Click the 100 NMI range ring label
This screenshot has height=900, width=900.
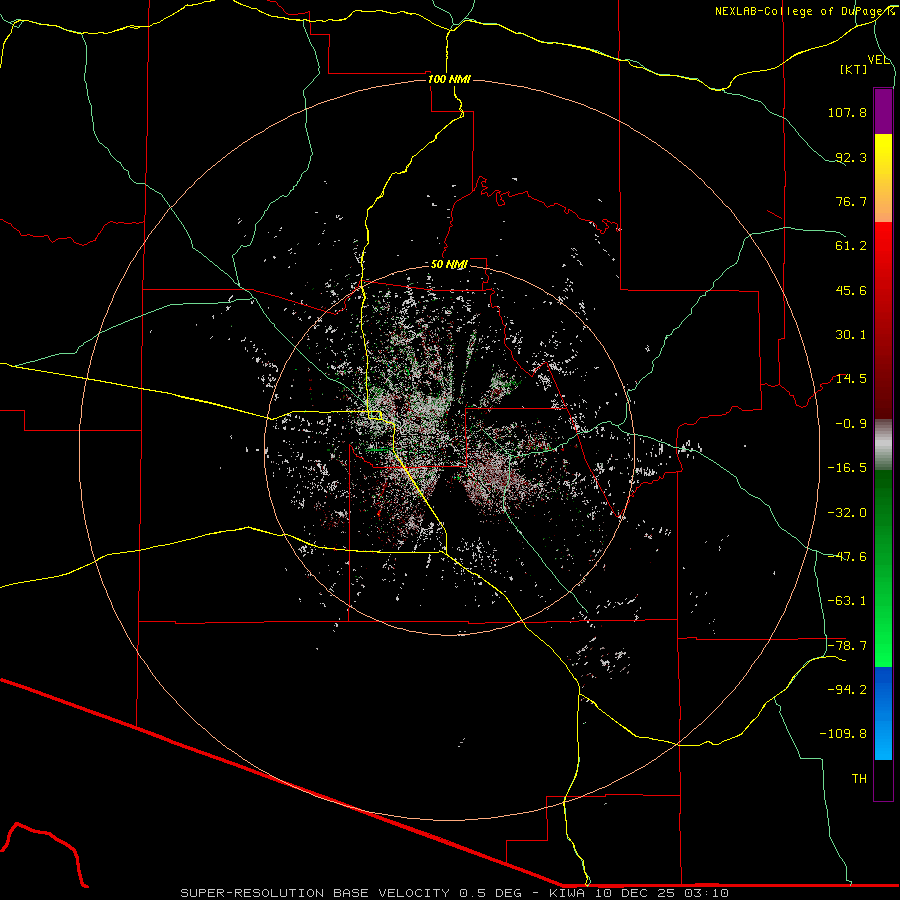coord(449,79)
